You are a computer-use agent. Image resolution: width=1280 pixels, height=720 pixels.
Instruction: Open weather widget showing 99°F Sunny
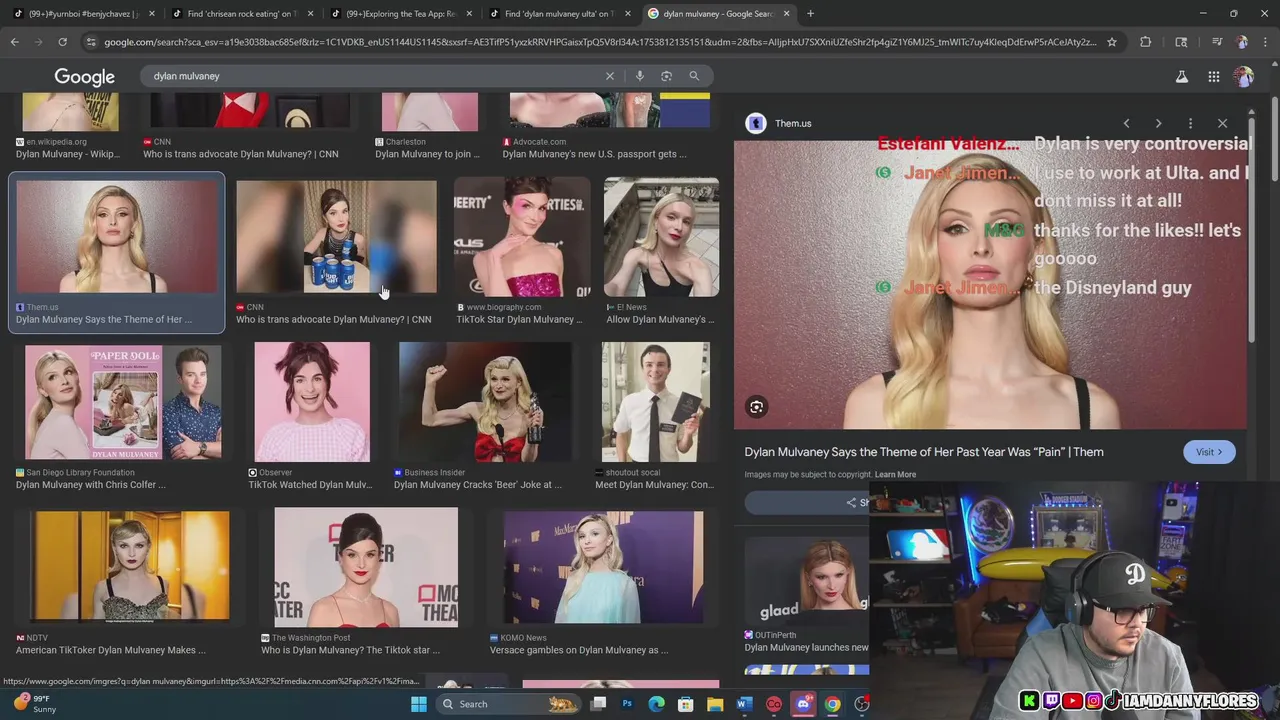tap(33, 704)
